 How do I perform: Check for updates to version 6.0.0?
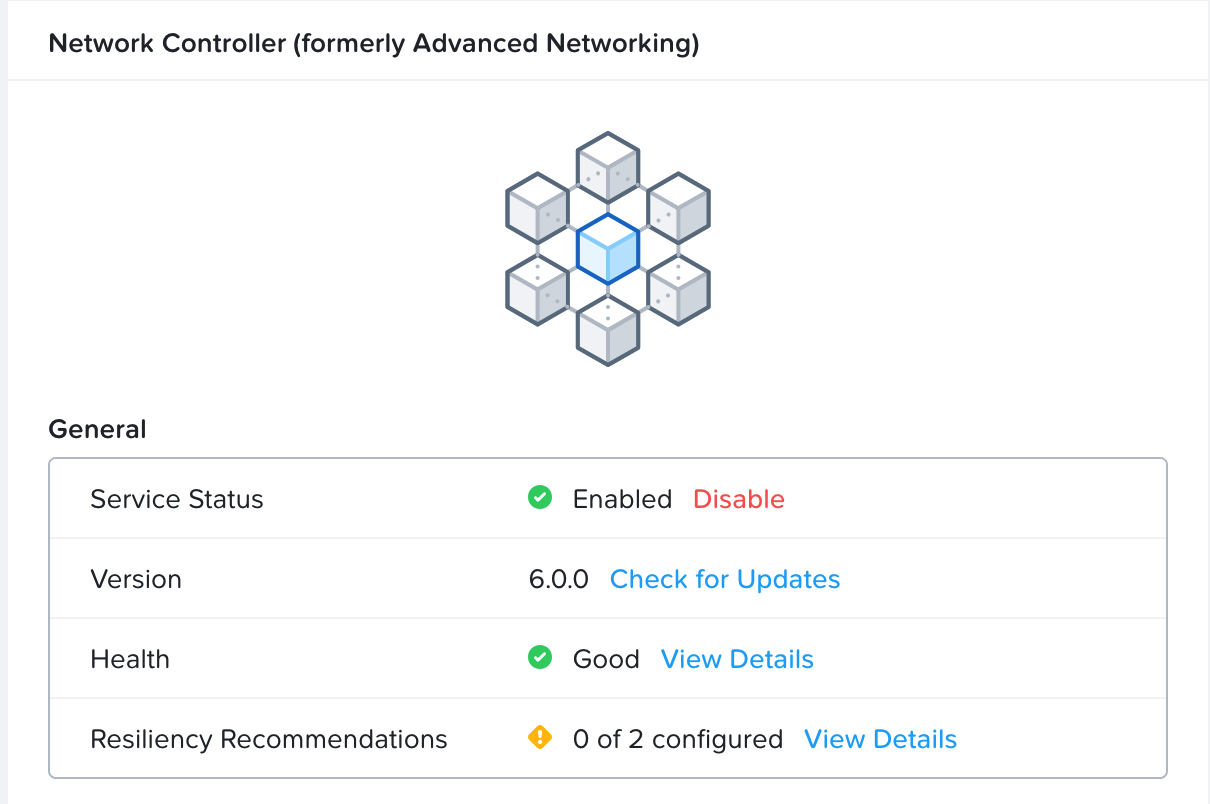pos(724,578)
